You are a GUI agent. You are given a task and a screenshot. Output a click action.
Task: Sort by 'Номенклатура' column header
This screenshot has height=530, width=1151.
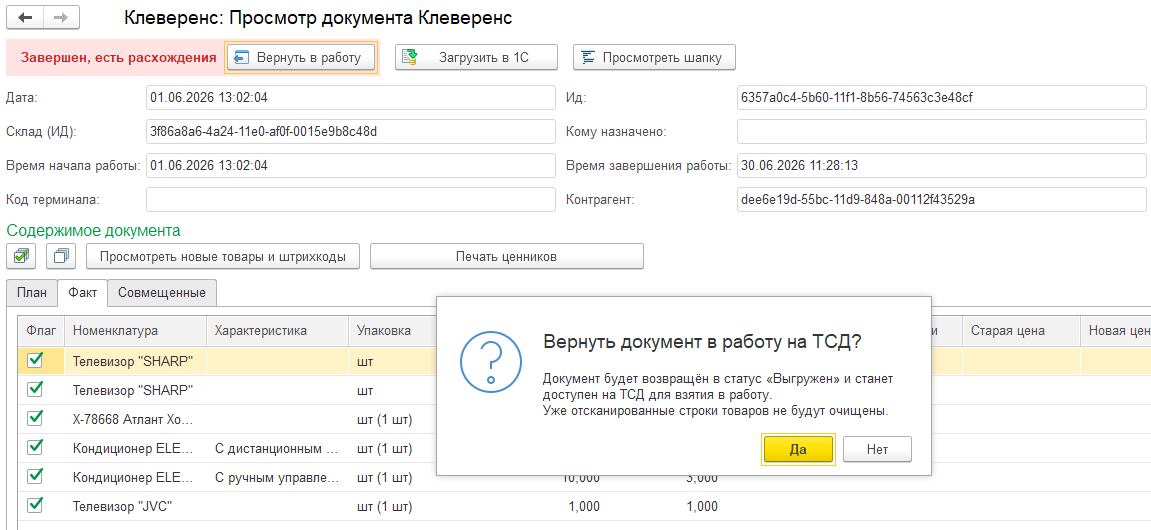click(135, 331)
